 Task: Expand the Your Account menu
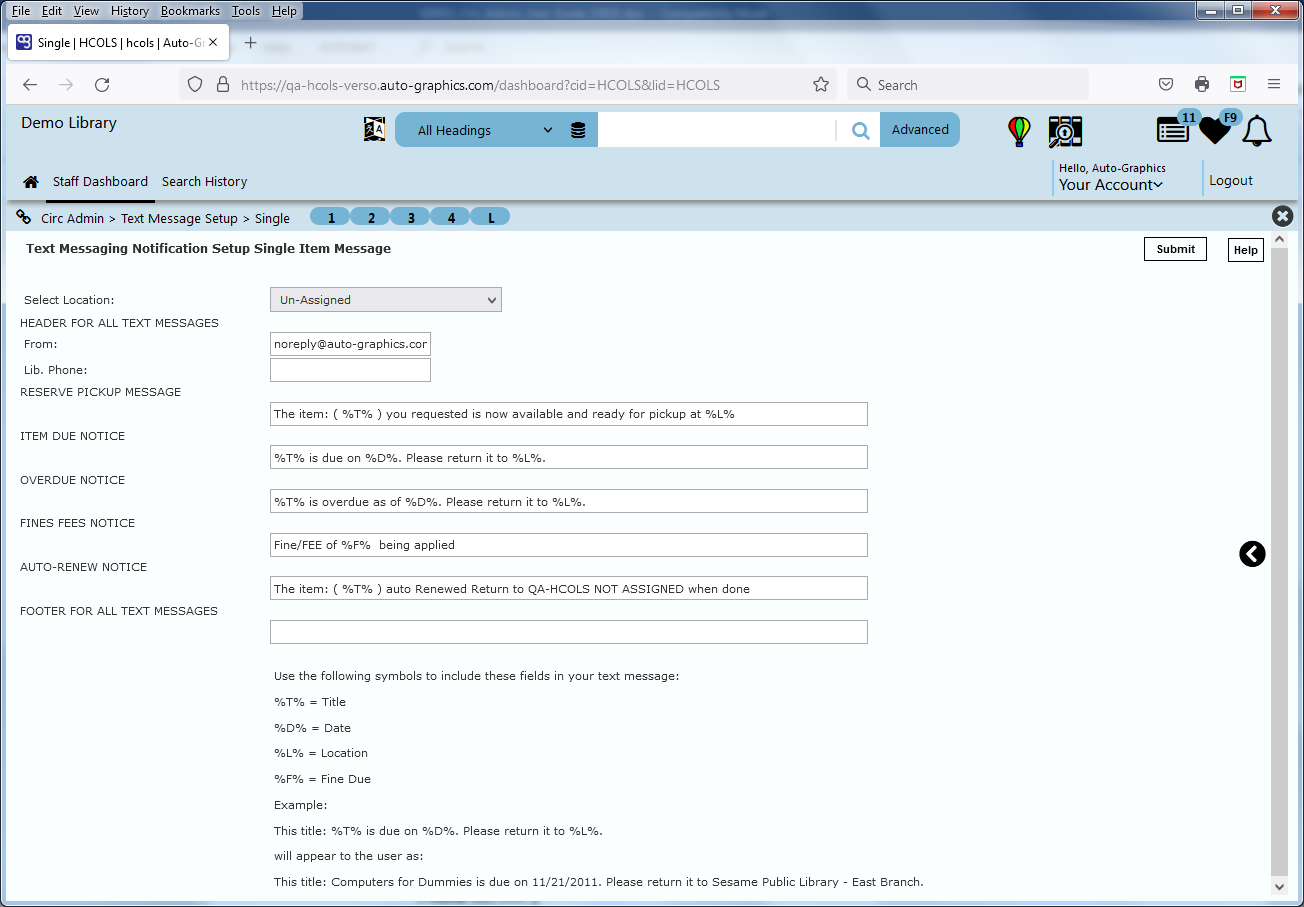point(1111,185)
